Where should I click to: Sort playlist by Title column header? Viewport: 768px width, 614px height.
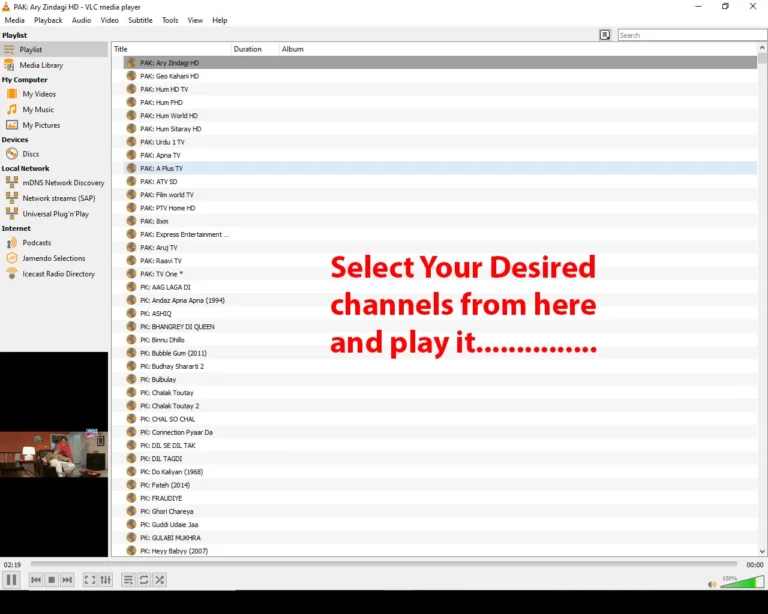click(170, 49)
